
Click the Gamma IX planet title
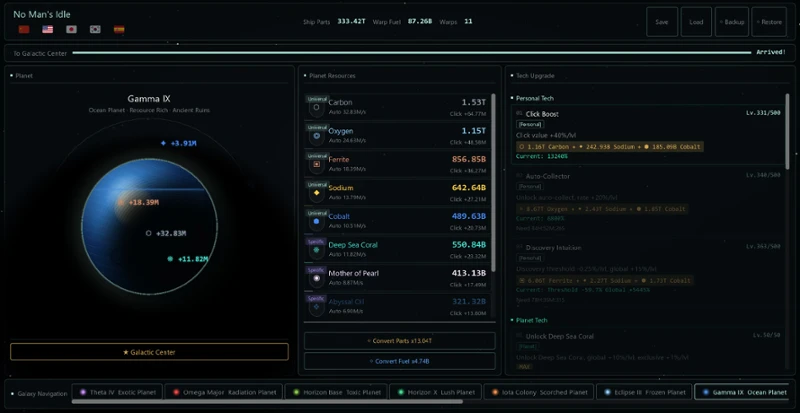149,99
